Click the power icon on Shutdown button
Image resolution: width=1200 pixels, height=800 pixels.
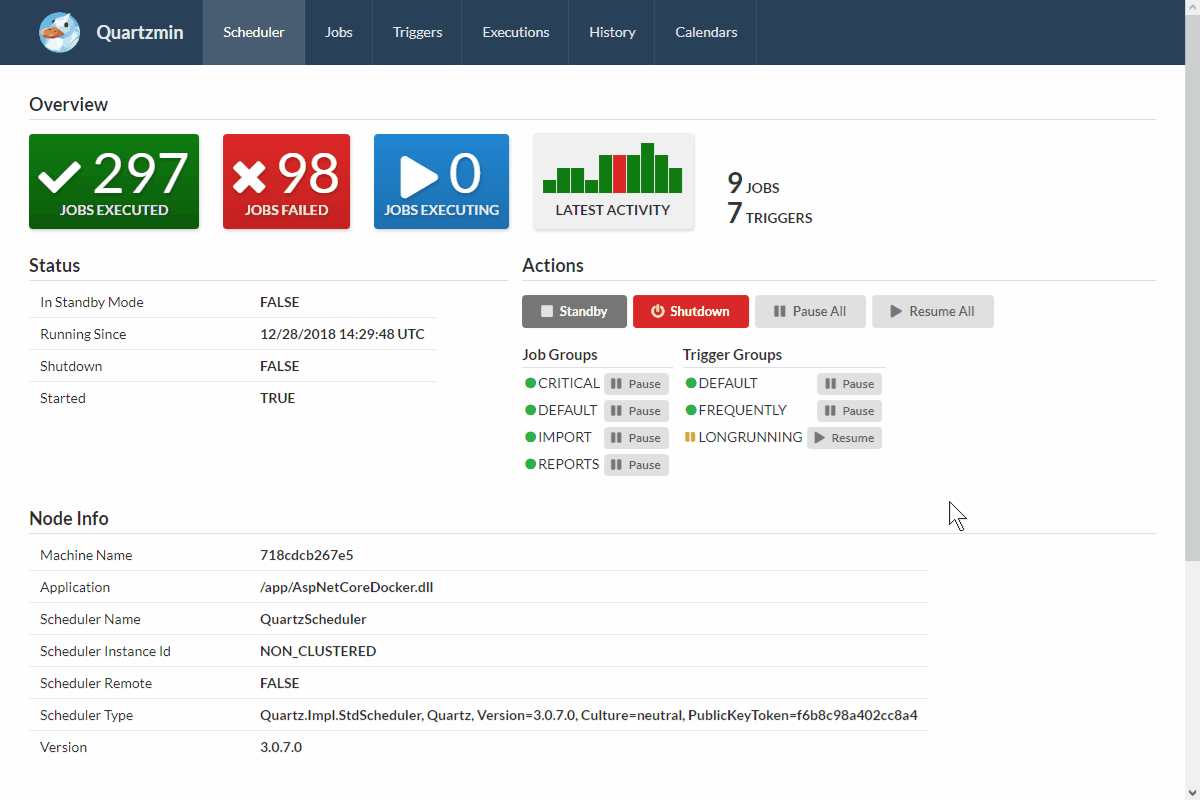(660, 311)
